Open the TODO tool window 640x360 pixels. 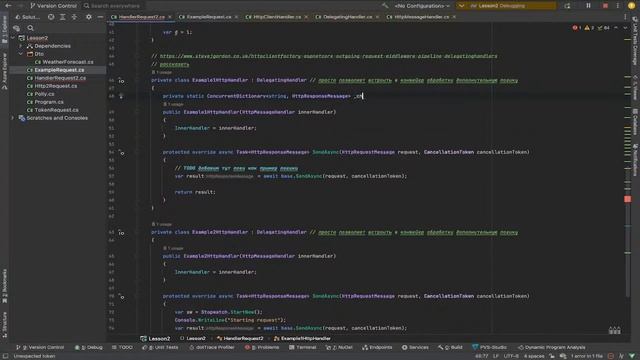point(122,347)
